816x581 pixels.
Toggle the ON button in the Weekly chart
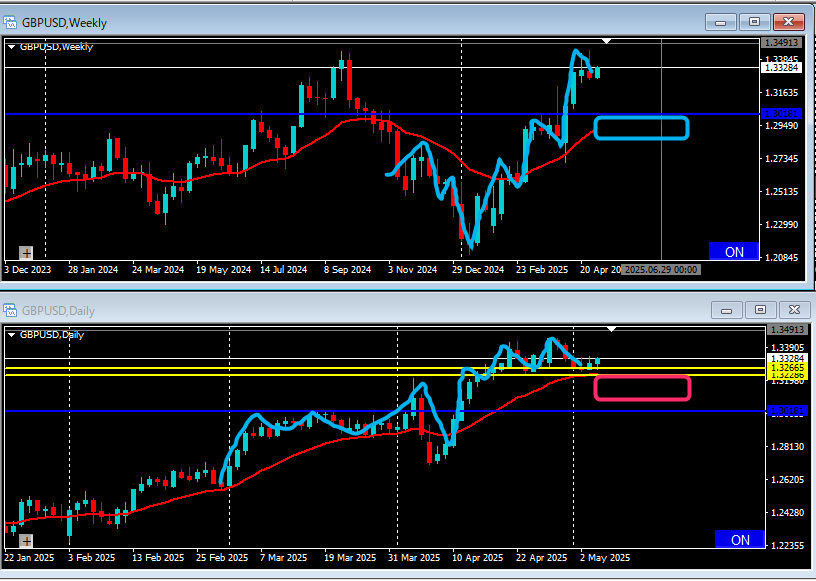tap(734, 251)
